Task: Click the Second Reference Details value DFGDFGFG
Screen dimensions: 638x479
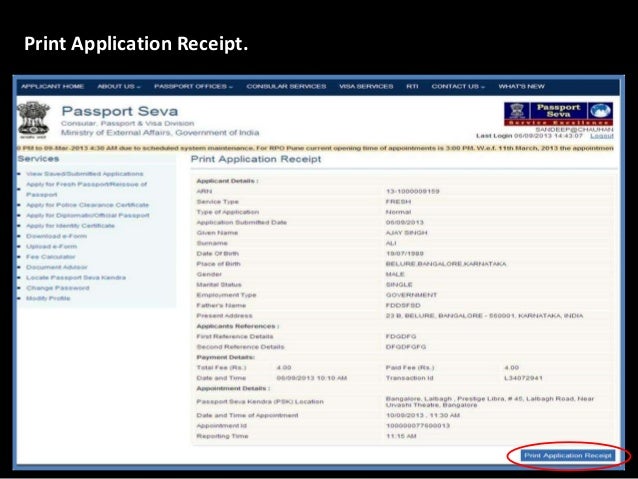Action: (x=406, y=347)
